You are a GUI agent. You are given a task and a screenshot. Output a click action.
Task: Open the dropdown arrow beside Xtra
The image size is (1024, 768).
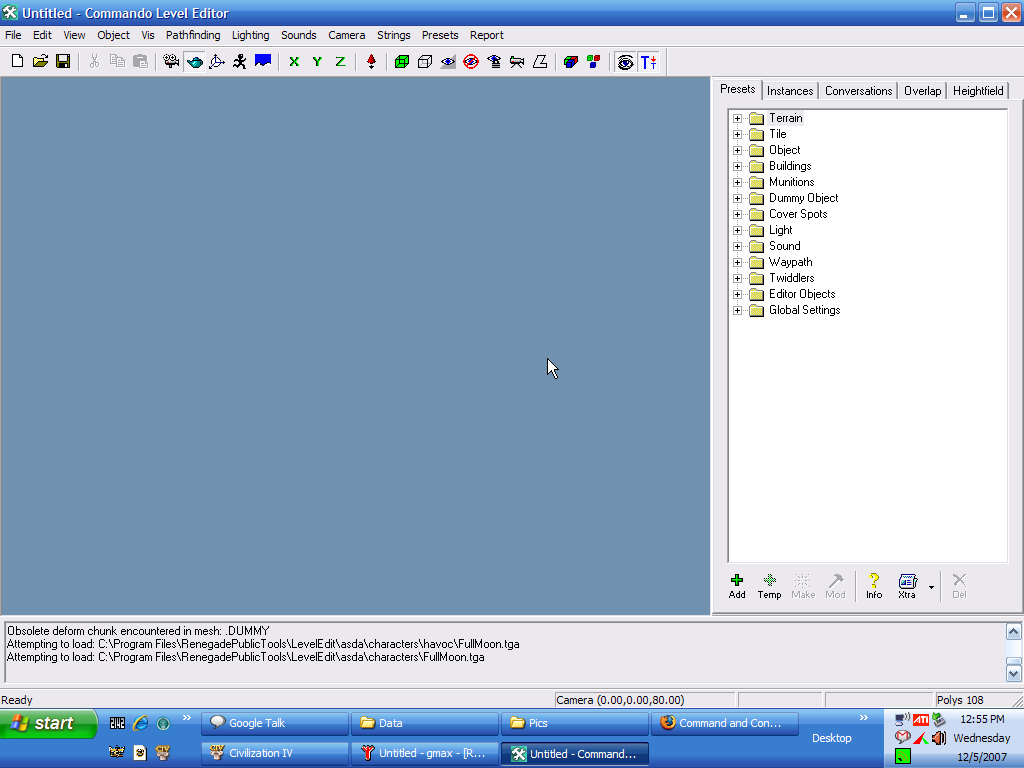point(931,587)
